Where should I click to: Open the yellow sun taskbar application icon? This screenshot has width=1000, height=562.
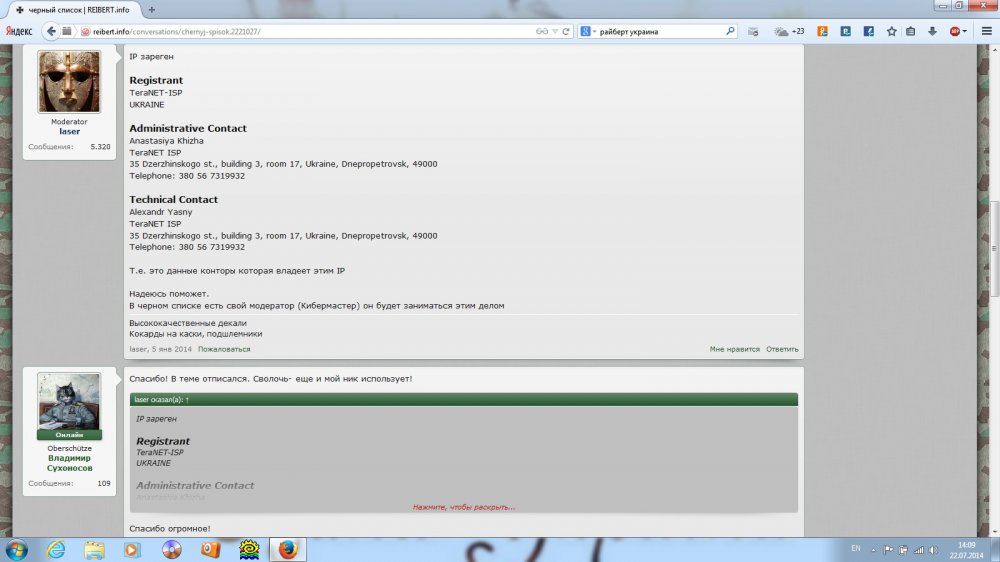(x=249, y=549)
